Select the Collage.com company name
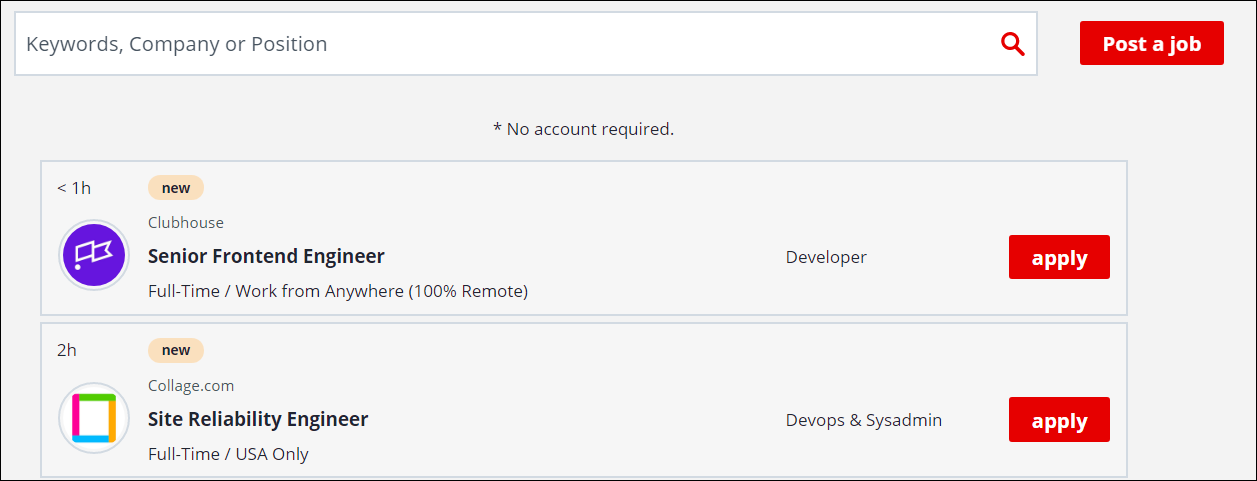 [x=191, y=385]
